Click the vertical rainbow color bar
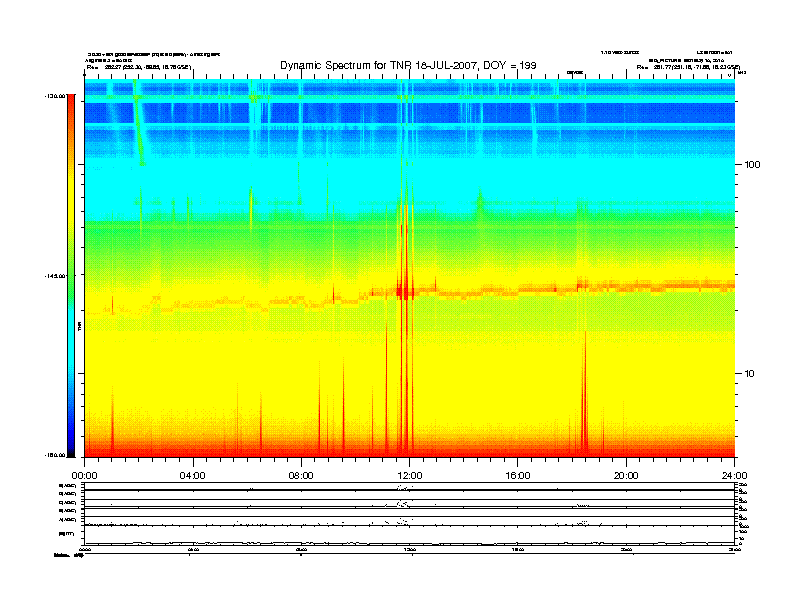The height and width of the screenshot is (612, 792). 71,276
